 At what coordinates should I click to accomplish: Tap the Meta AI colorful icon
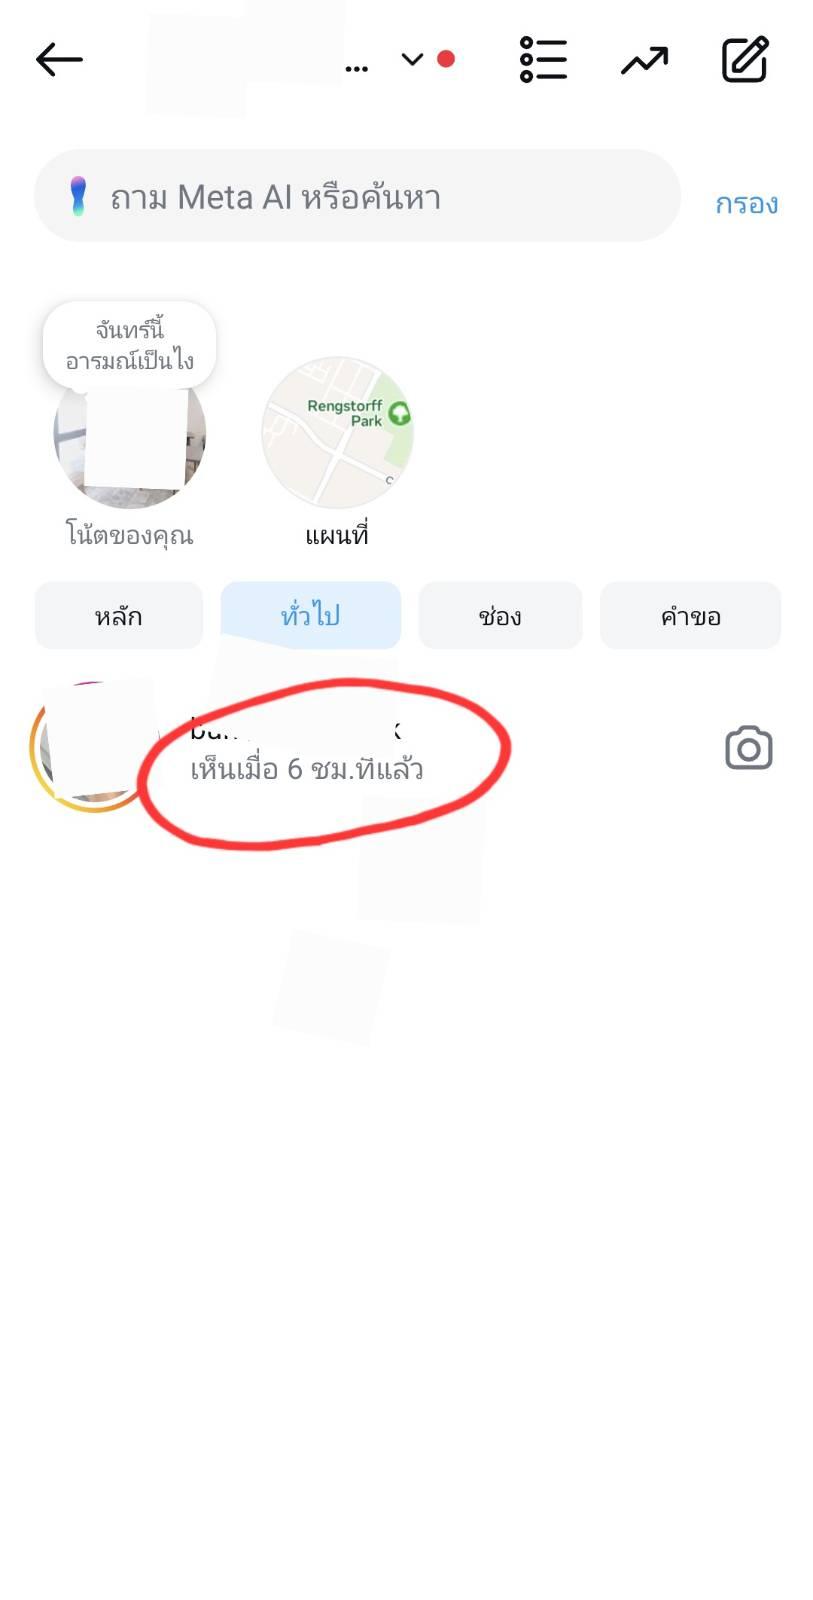(x=78, y=196)
